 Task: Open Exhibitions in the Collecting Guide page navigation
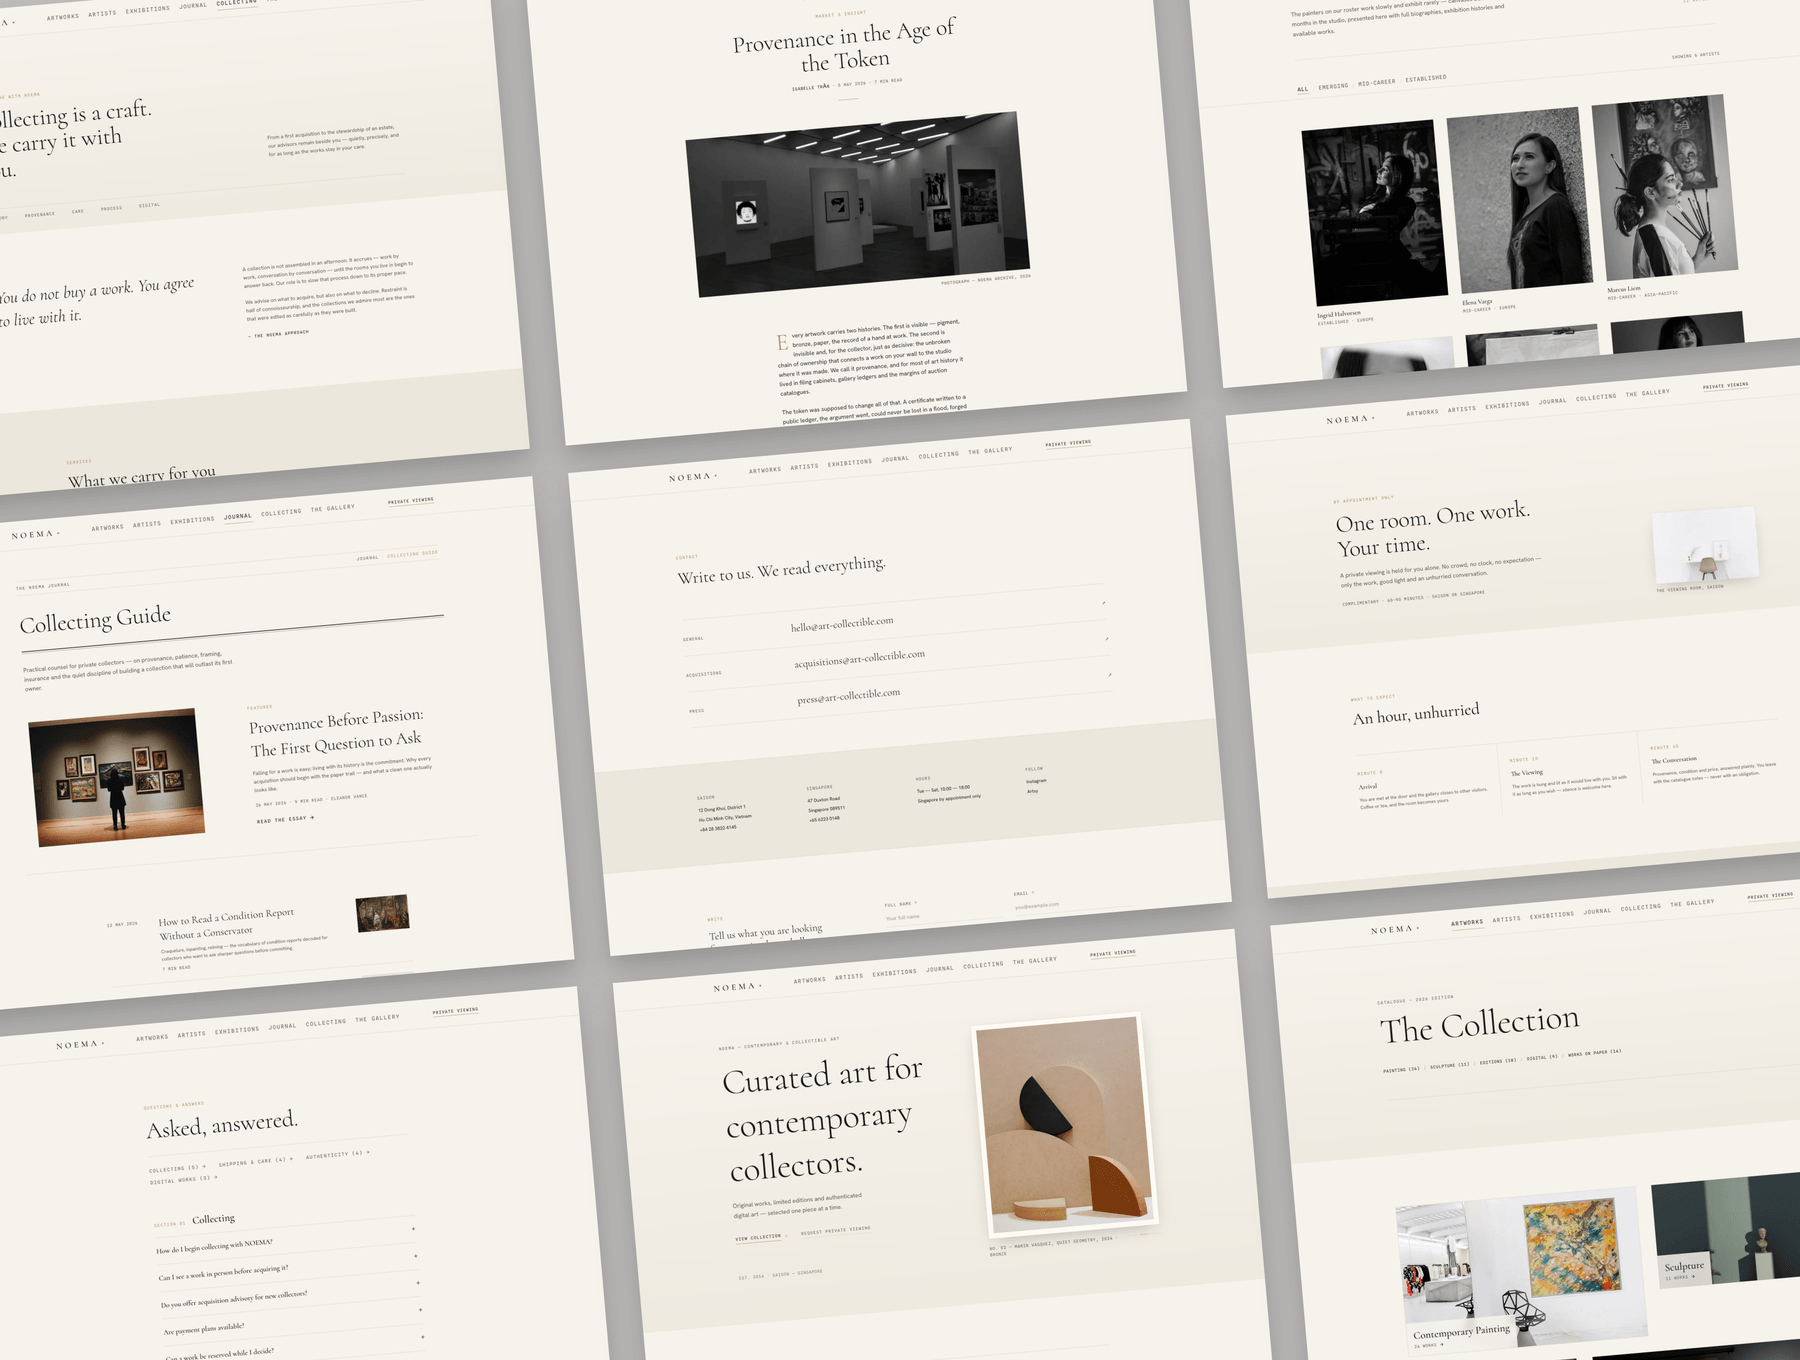click(192, 520)
